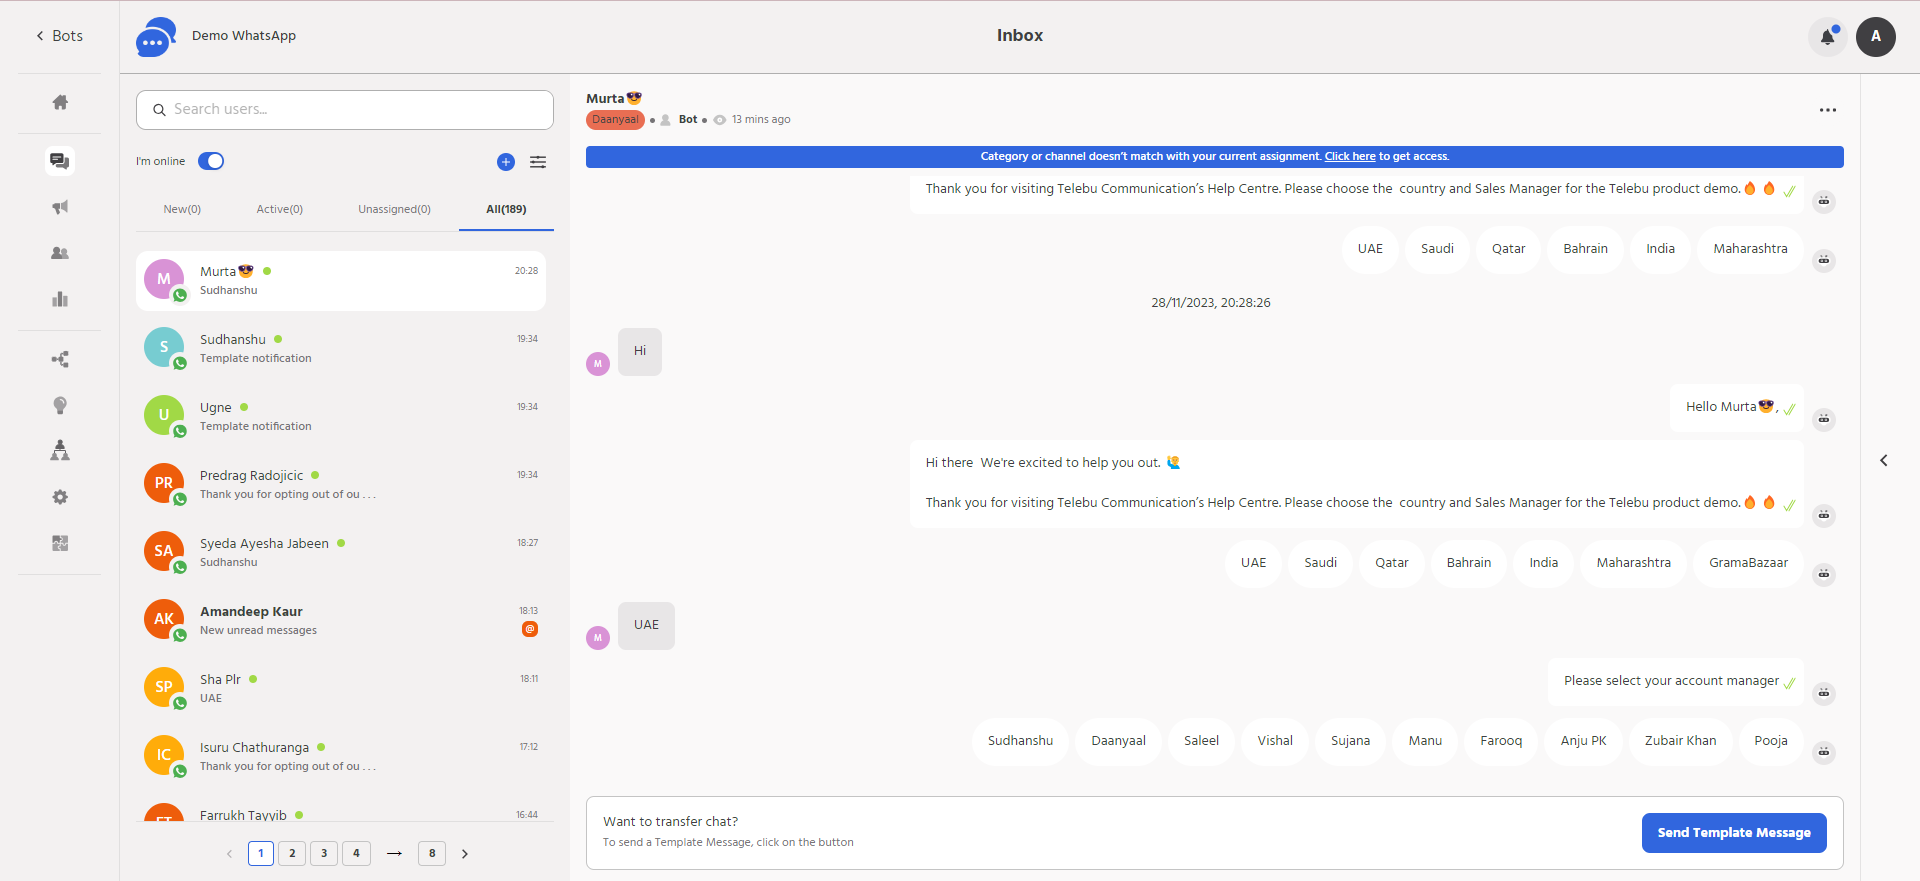Go to next page of chats
Viewport: 1920px width, 881px height.
(x=465, y=854)
